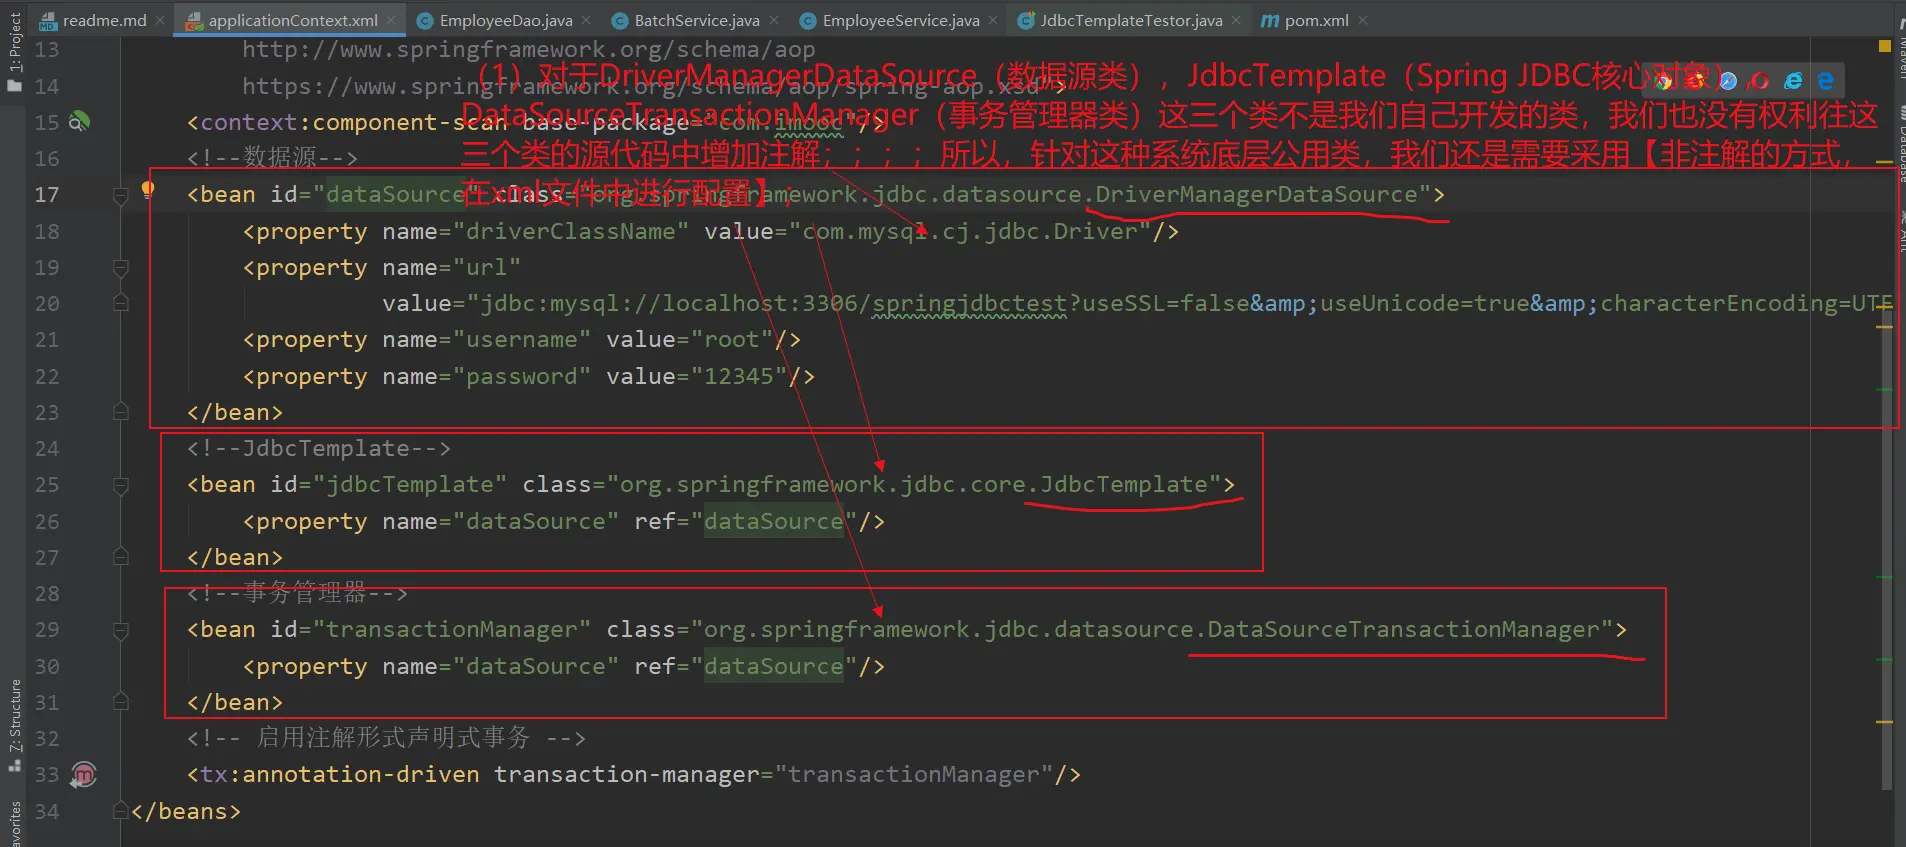1906x847 pixels.
Task: Click line number 32 in the gutter
Action: pos(47,738)
